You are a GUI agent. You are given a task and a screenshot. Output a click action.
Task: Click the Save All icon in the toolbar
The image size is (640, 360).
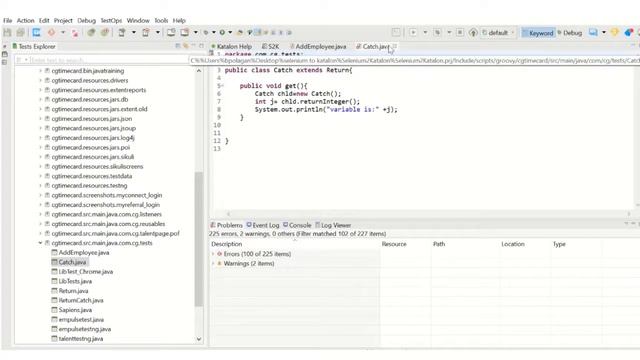coord(20,33)
